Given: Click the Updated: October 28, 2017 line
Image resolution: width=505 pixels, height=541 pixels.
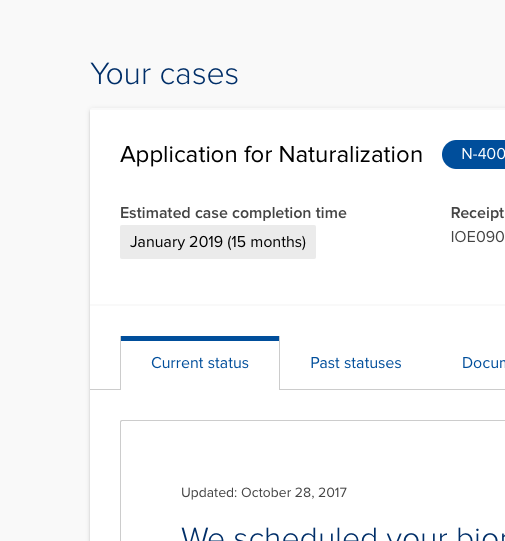Looking at the screenshot, I should 264,492.
